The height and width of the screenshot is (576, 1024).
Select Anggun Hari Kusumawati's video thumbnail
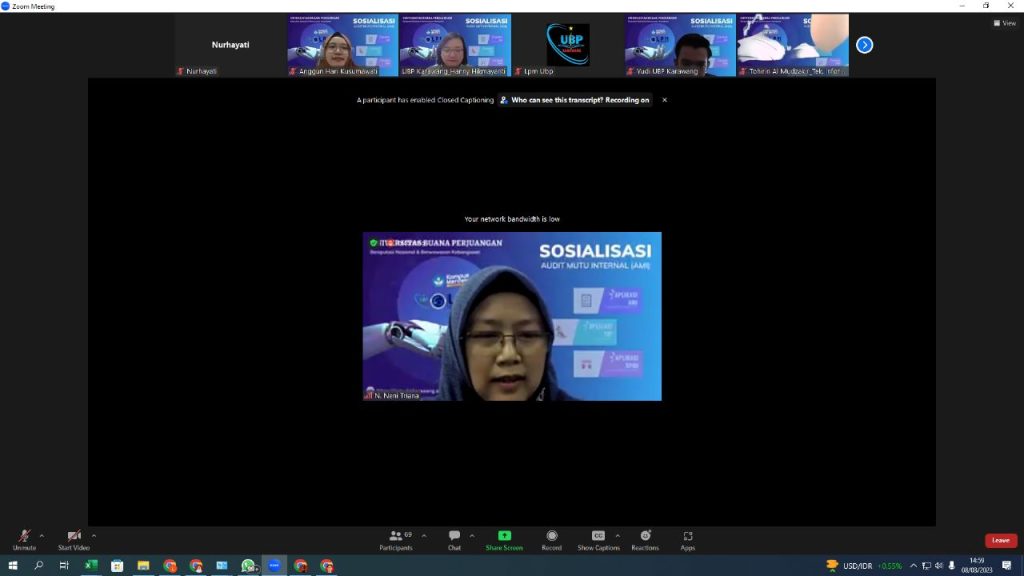point(343,45)
